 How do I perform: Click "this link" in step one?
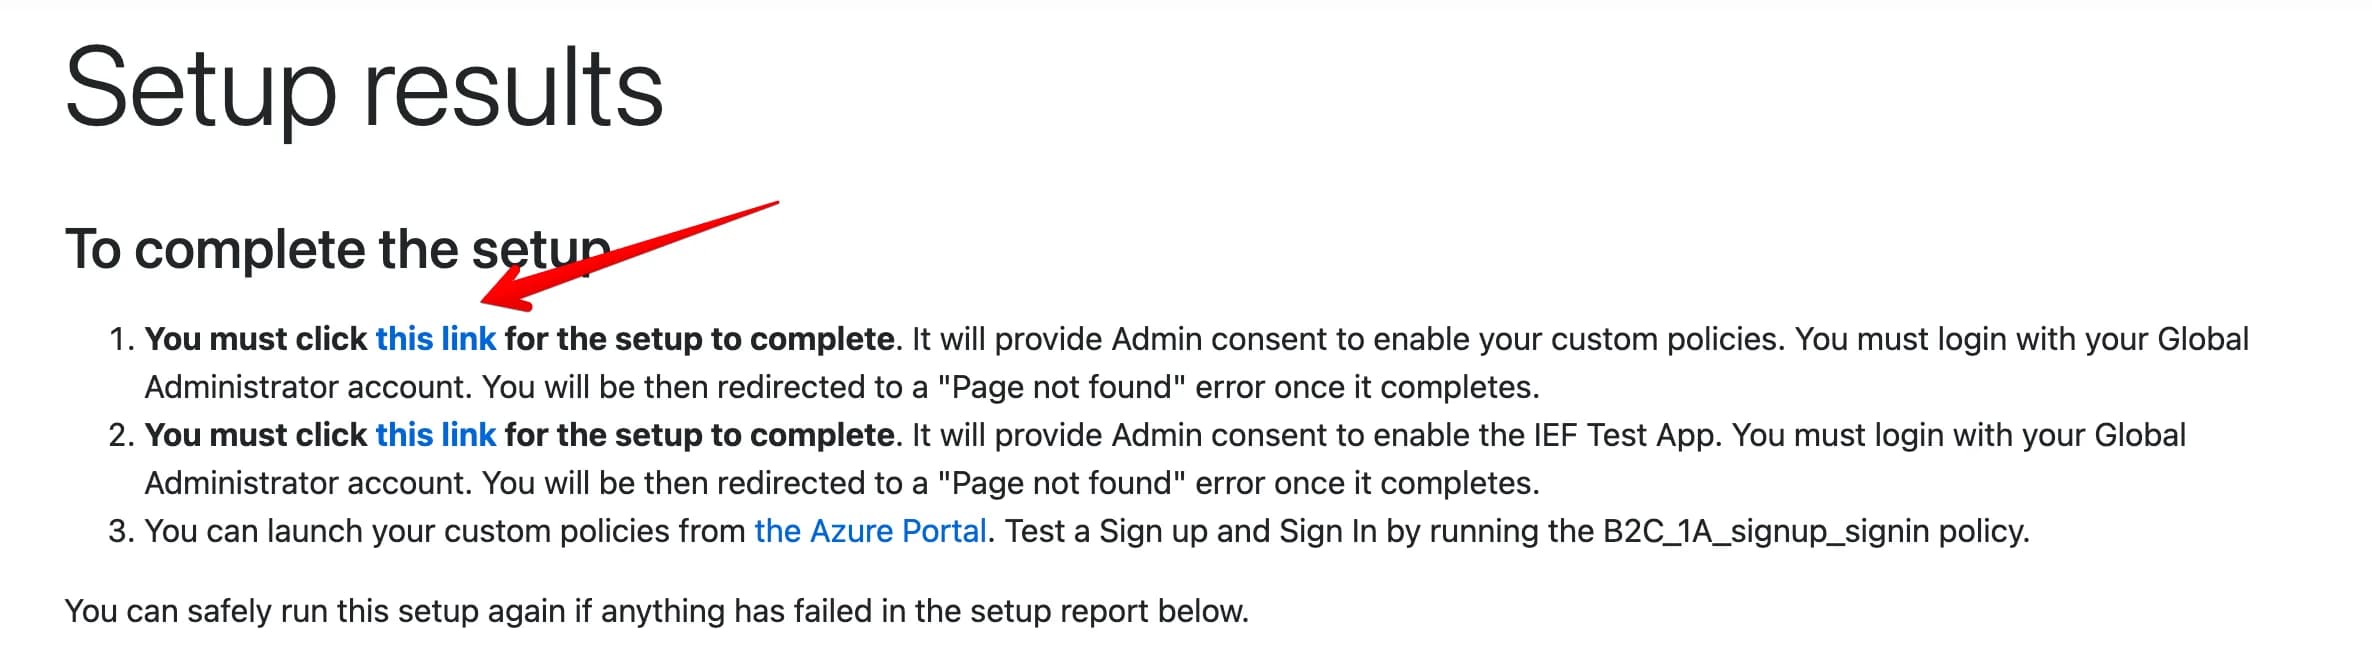[435, 339]
